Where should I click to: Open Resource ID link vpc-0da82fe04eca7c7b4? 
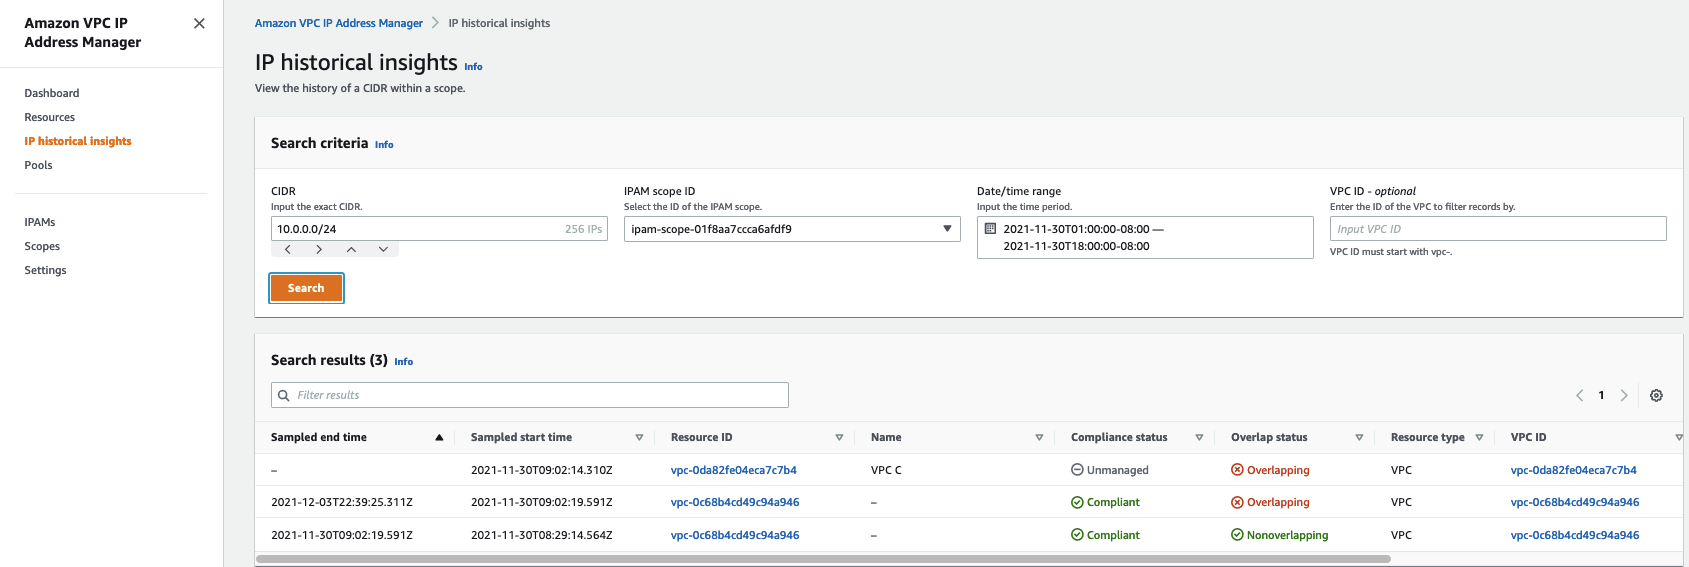(734, 470)
